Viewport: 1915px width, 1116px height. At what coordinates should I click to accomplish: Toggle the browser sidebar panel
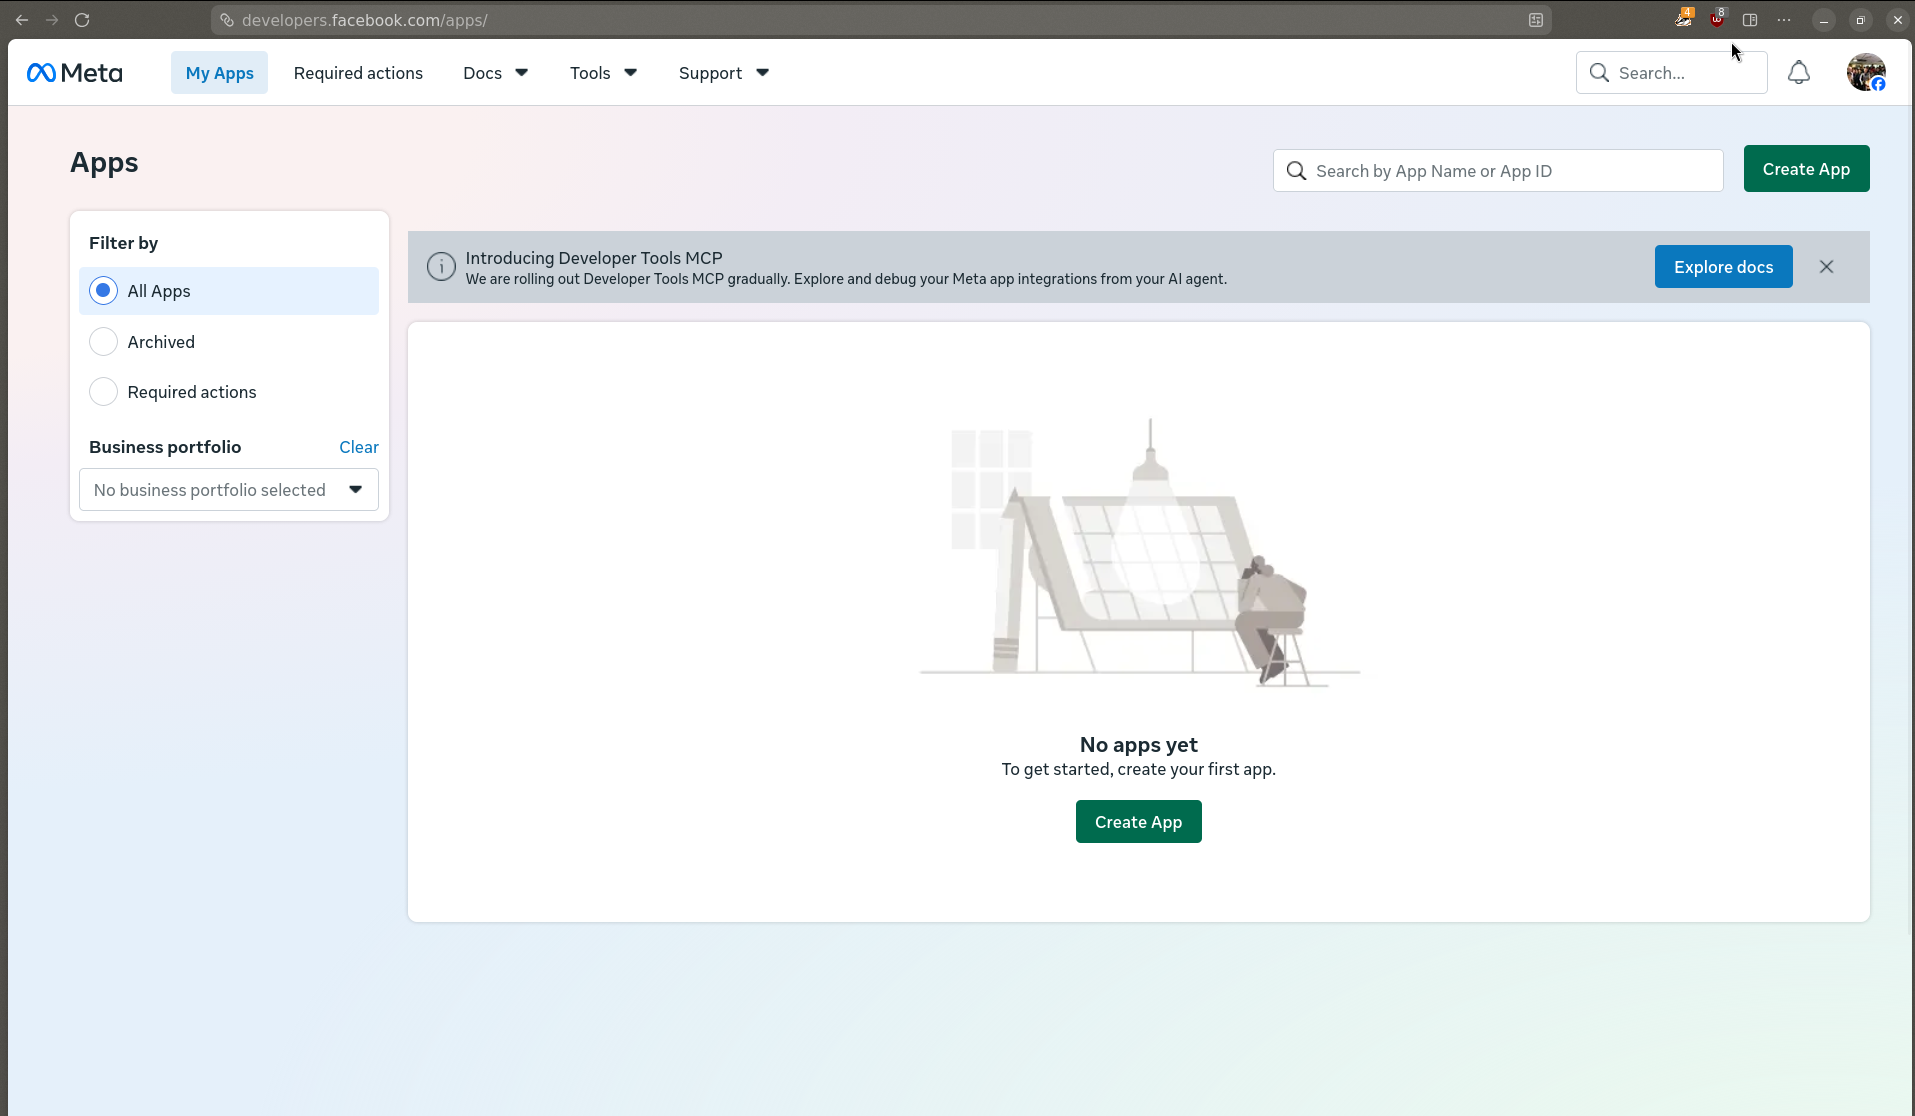1750,20
